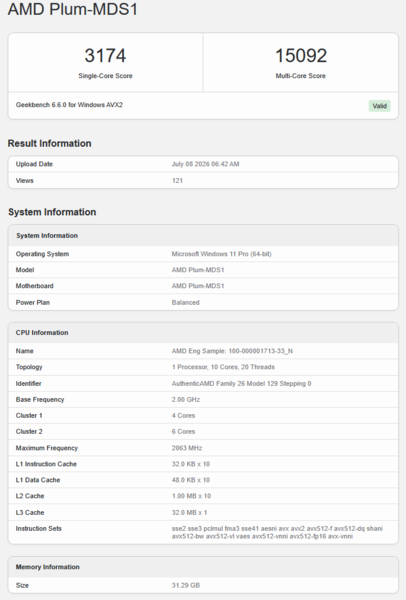Image resolution: width=406 pixels, height=600 pixels.
Task: Select L1 Instruction Cache 32.0 KB x 10
Action: click(x=191, y=465)
